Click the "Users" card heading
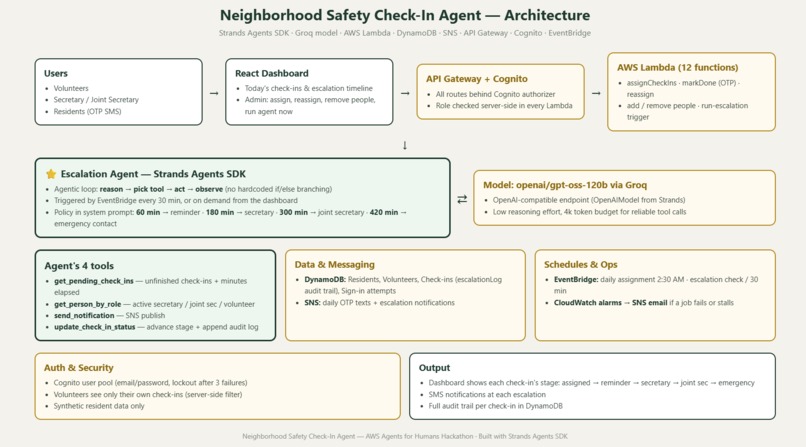 pyautogui.click(x=56, y=73)
